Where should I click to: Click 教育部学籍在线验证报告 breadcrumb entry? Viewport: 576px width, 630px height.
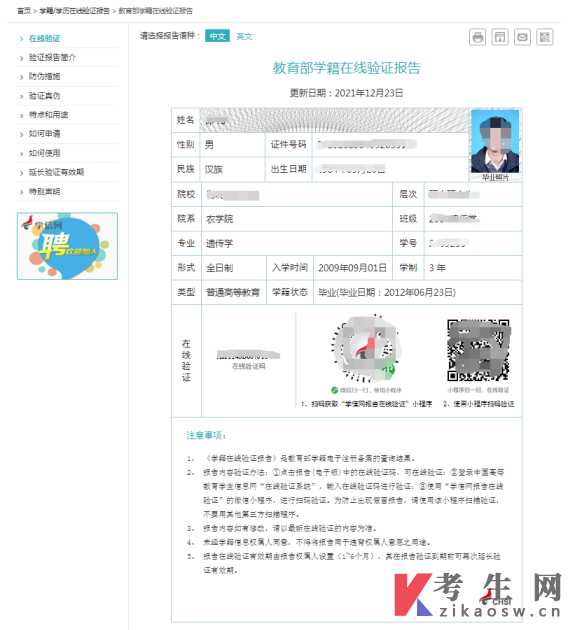(155, 11)
